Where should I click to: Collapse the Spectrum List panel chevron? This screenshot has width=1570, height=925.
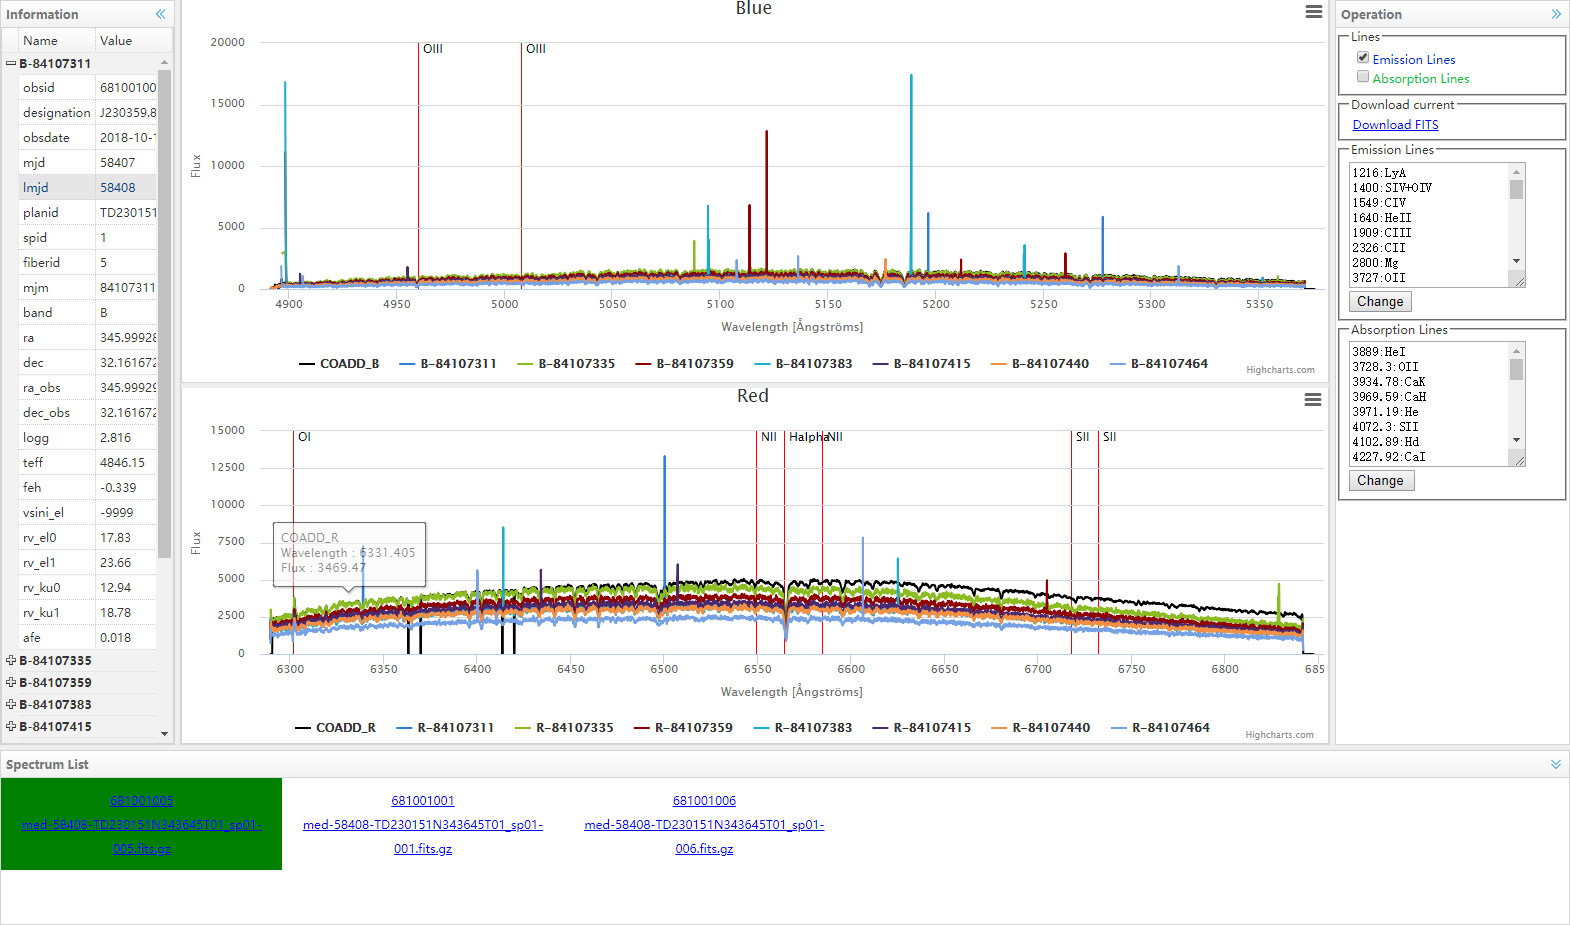pos(1556,765)
